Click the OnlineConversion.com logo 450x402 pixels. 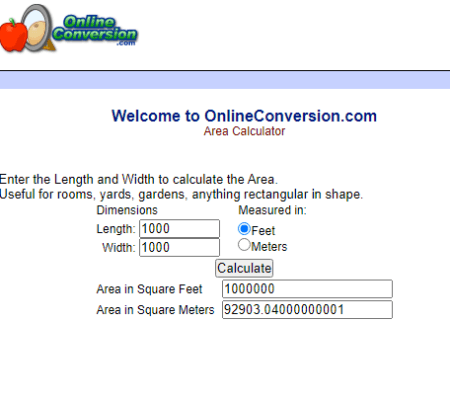(x=68, y=28)
